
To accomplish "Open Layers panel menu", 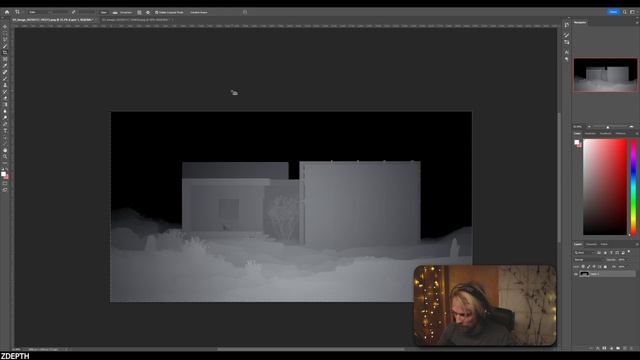I will click(637, 244).
